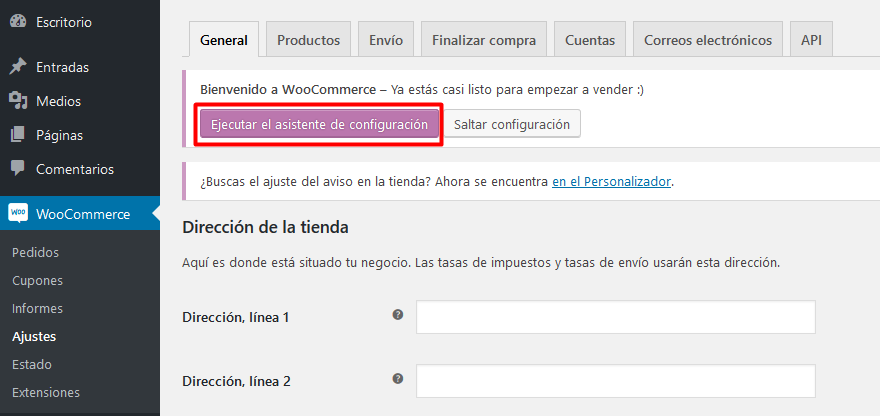The image size is (880, 416).
Task: Click the Saltar configuración button
Action: point(512,124)
